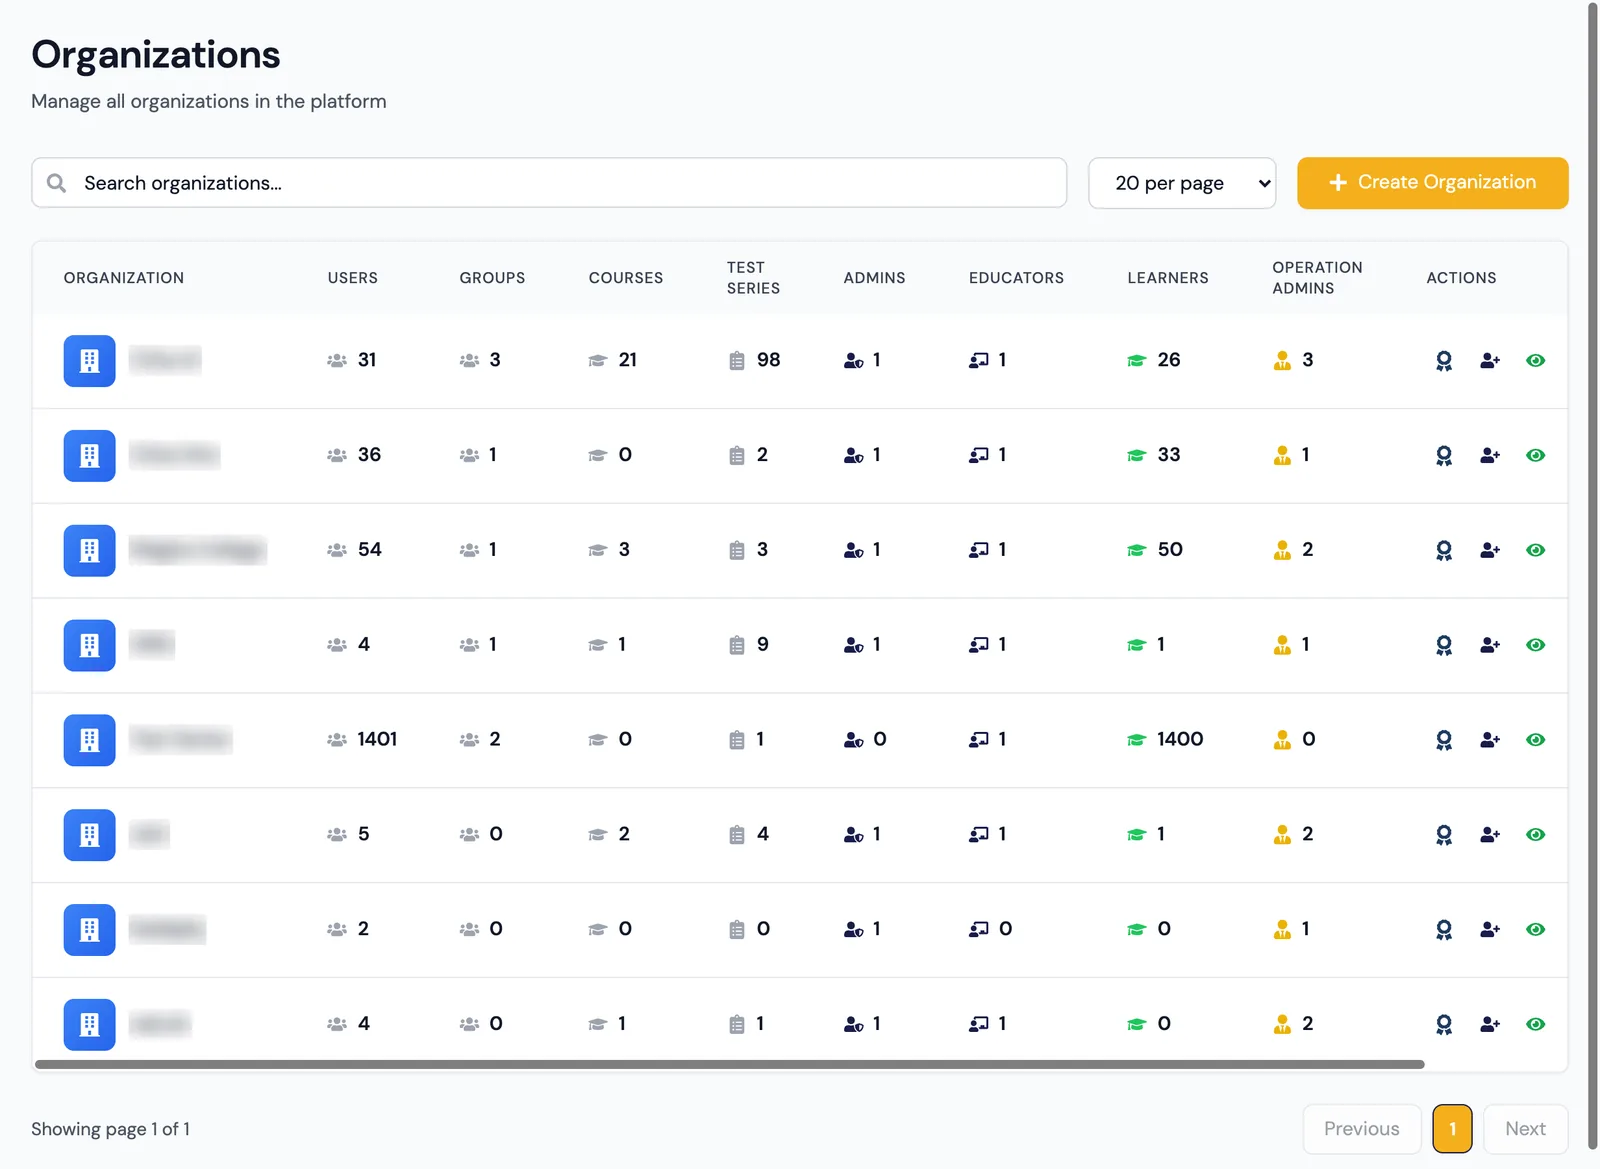Click the badge icon in the 36-users row
This screenshot has height=1169, width=1600.
(1444, 456)
